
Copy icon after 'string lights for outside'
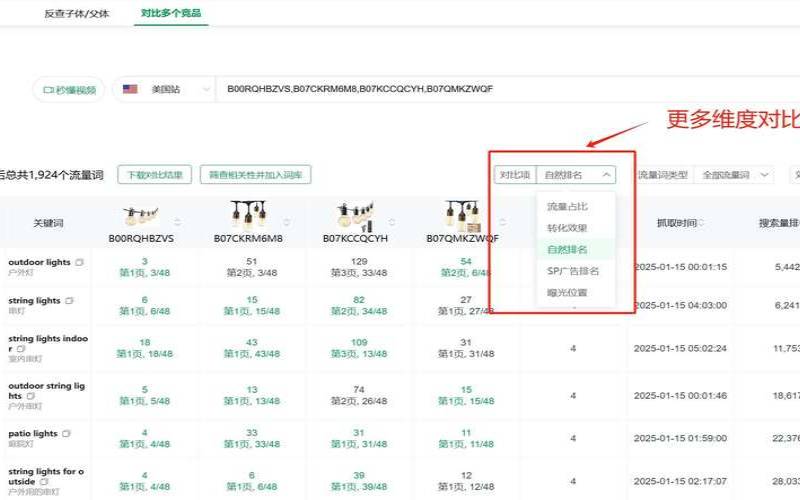(x=44, y=482)
